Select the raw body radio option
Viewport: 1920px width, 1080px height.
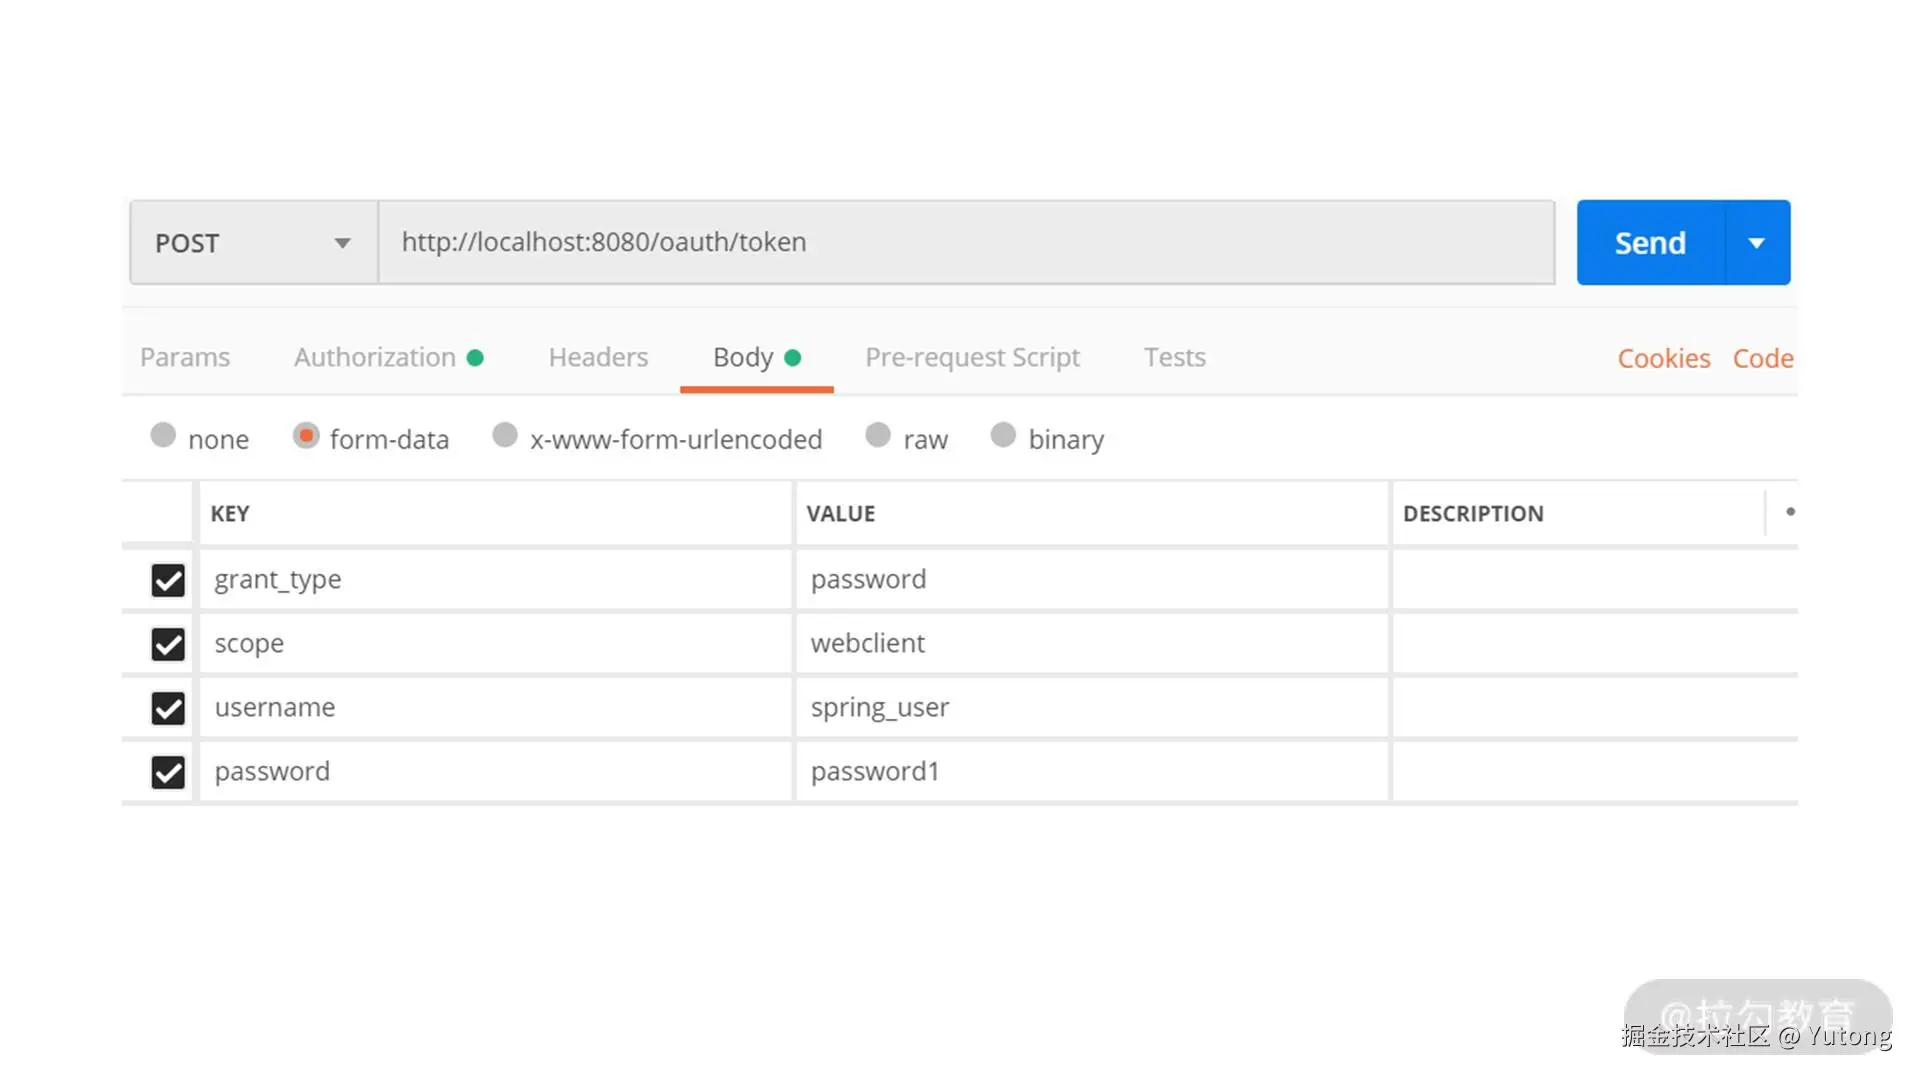[878, 436]
